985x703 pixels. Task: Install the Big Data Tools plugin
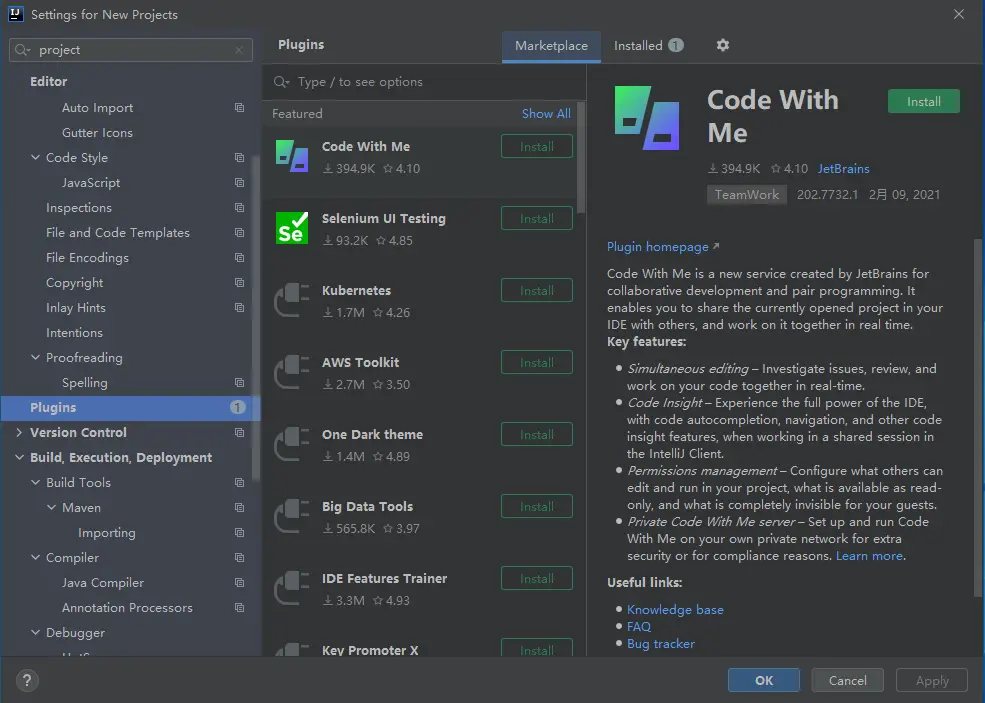tap(536, 506)
